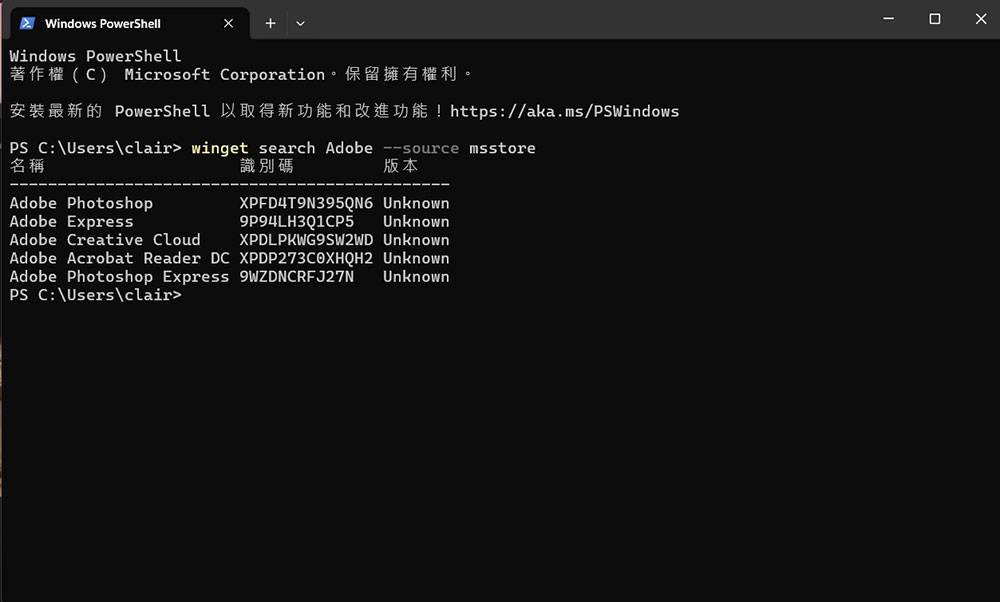Minimize the terminal window
Screen dimensions: 1000x602
[889, 19]
